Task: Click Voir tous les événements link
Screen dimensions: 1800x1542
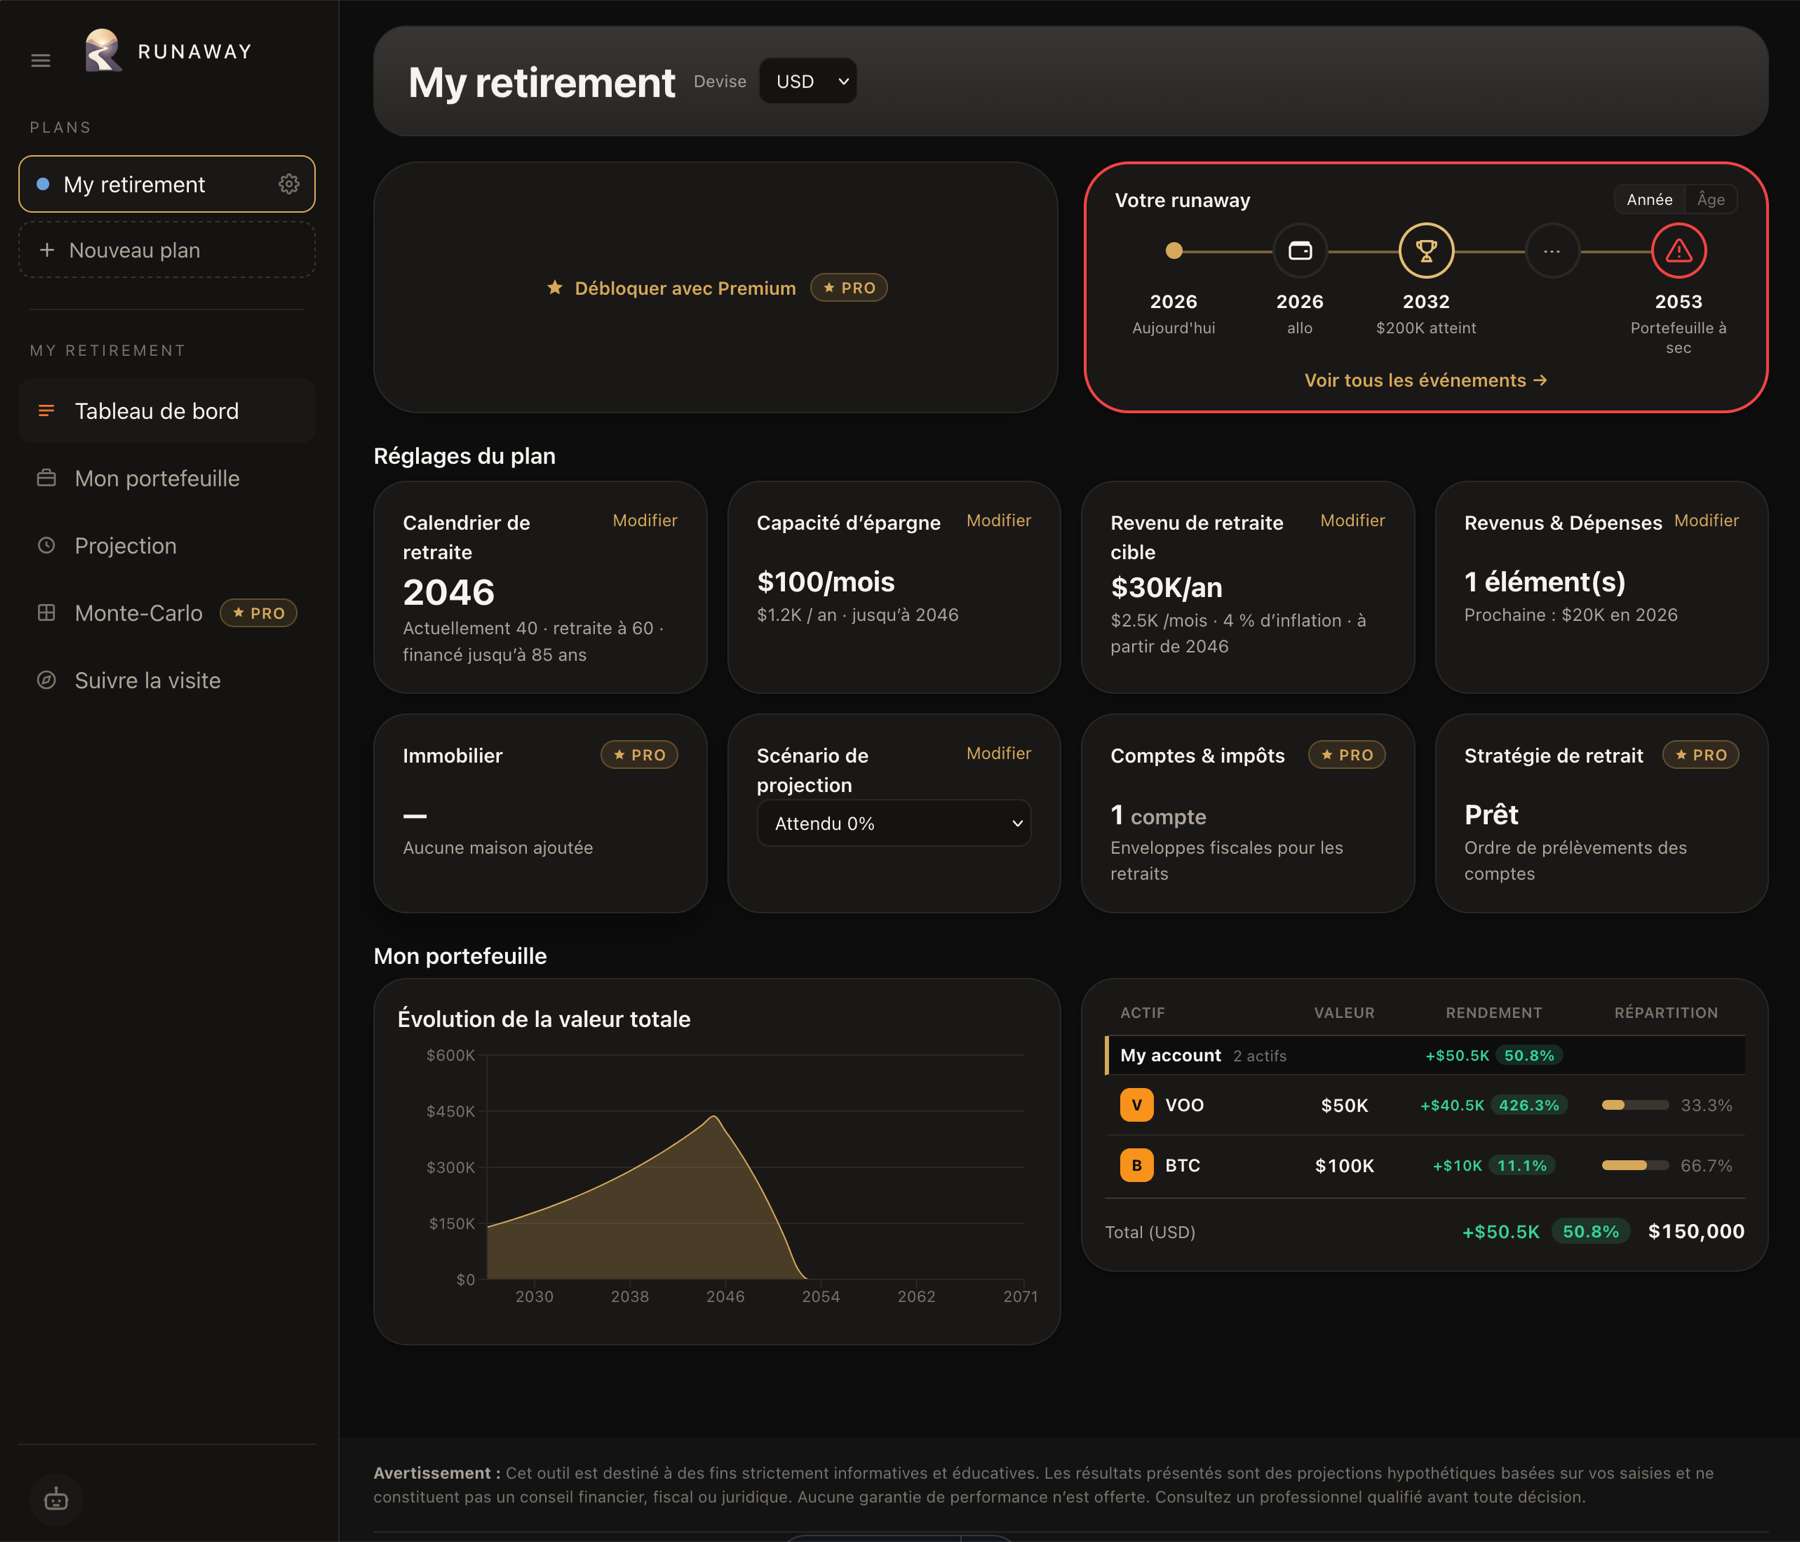Action: (1426, 380)
